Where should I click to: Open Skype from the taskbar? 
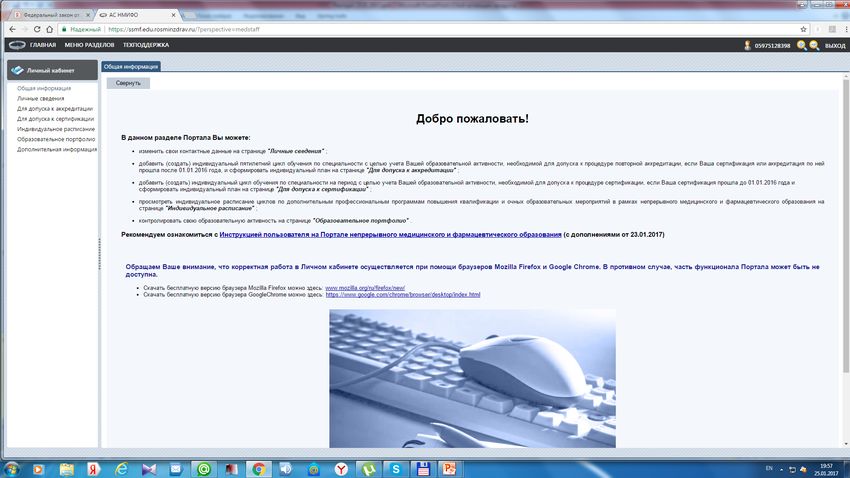[396, 469]
